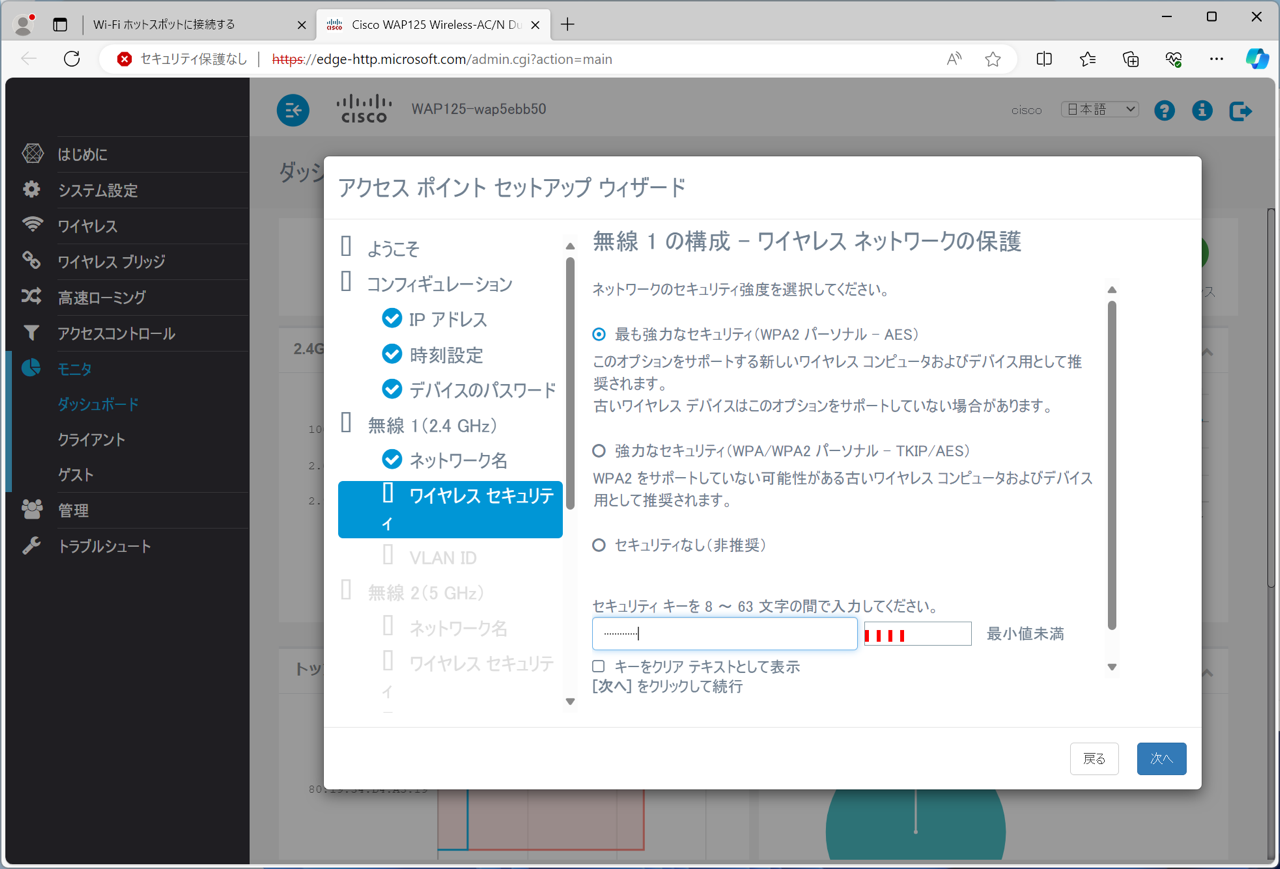
Task: Click the logout icon in header
Action: (x=1240, y=110)
